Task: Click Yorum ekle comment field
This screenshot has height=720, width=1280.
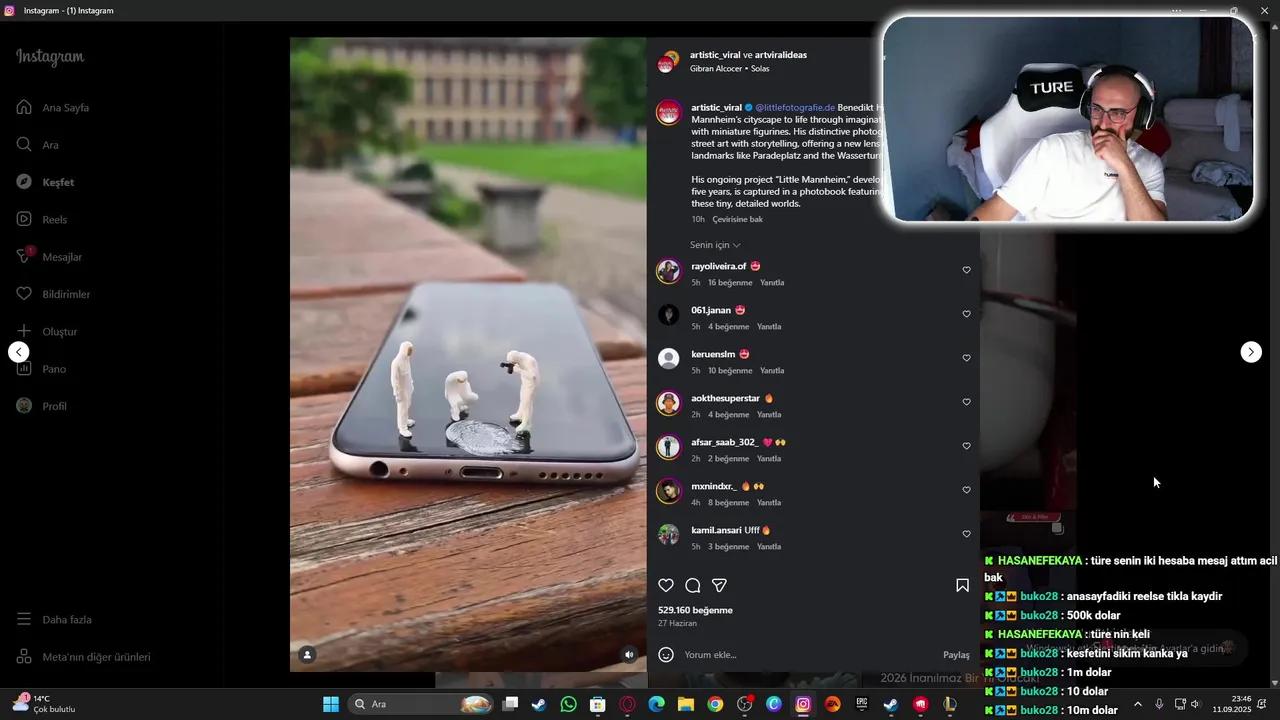Action: [x=810, y=655]
